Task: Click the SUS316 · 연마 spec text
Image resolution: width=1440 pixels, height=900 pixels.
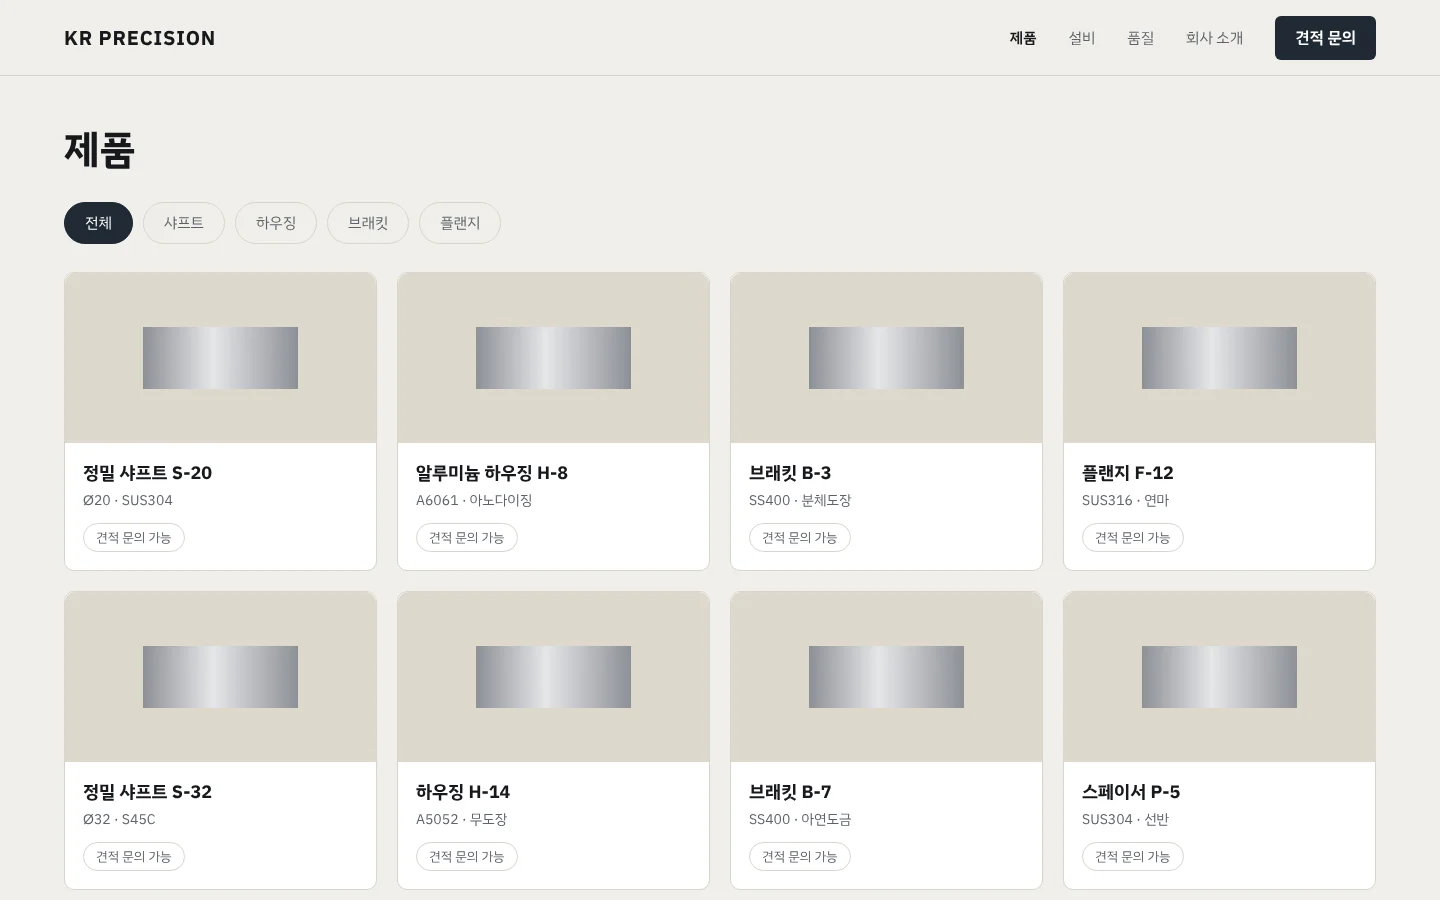Action: coord(1126,500)
